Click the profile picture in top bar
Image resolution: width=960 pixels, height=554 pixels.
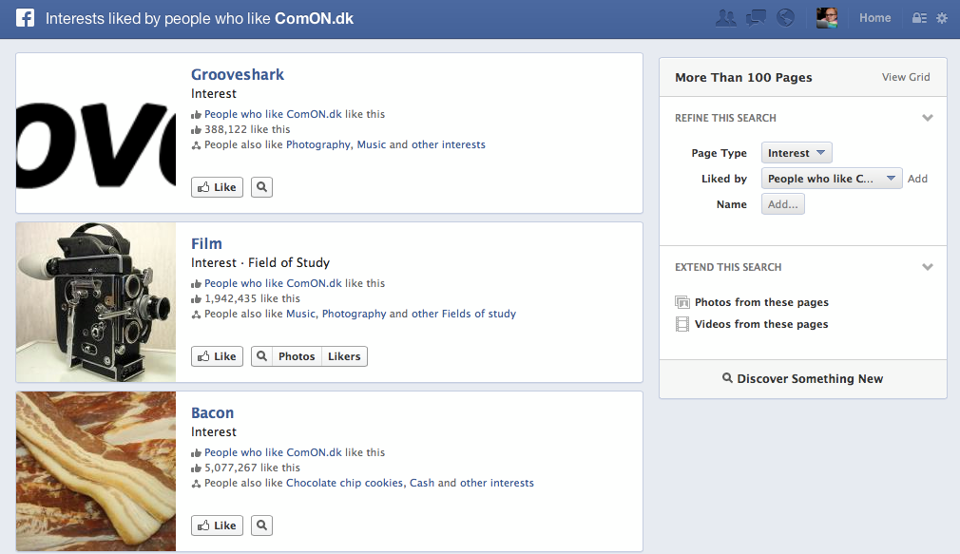click(x=826, y=18)
